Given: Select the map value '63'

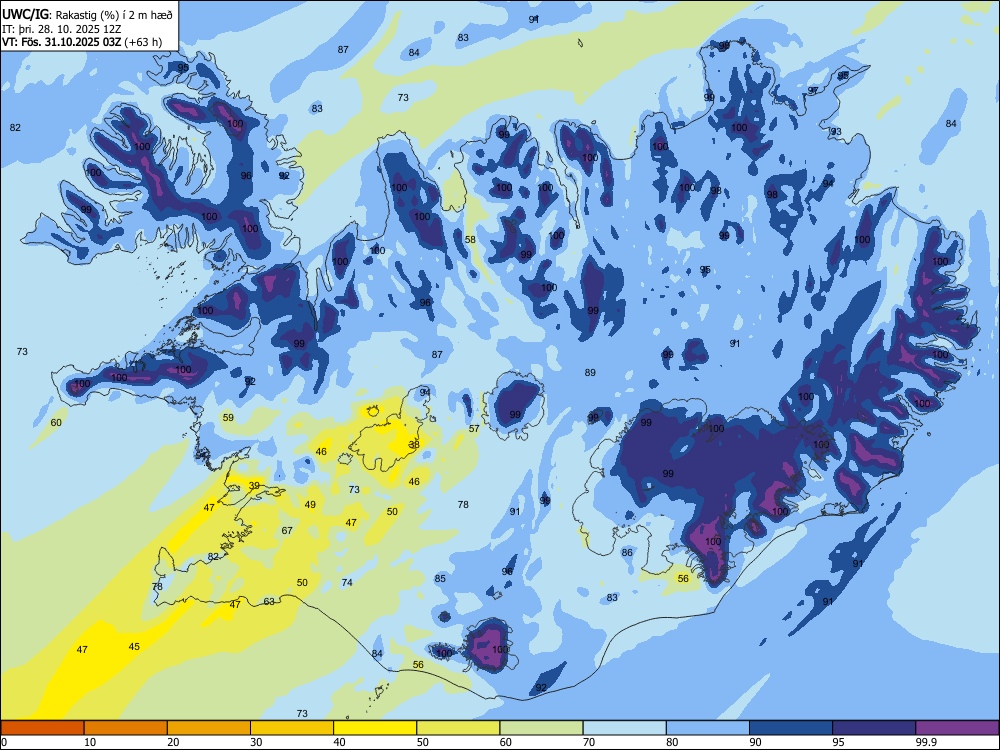Looking at the screenshot, I should pyautogui.click(x=269, y=601).
